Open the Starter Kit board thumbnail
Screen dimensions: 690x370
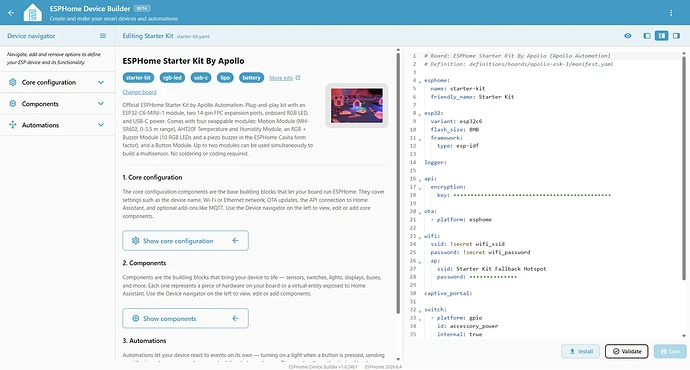(357, 106)
